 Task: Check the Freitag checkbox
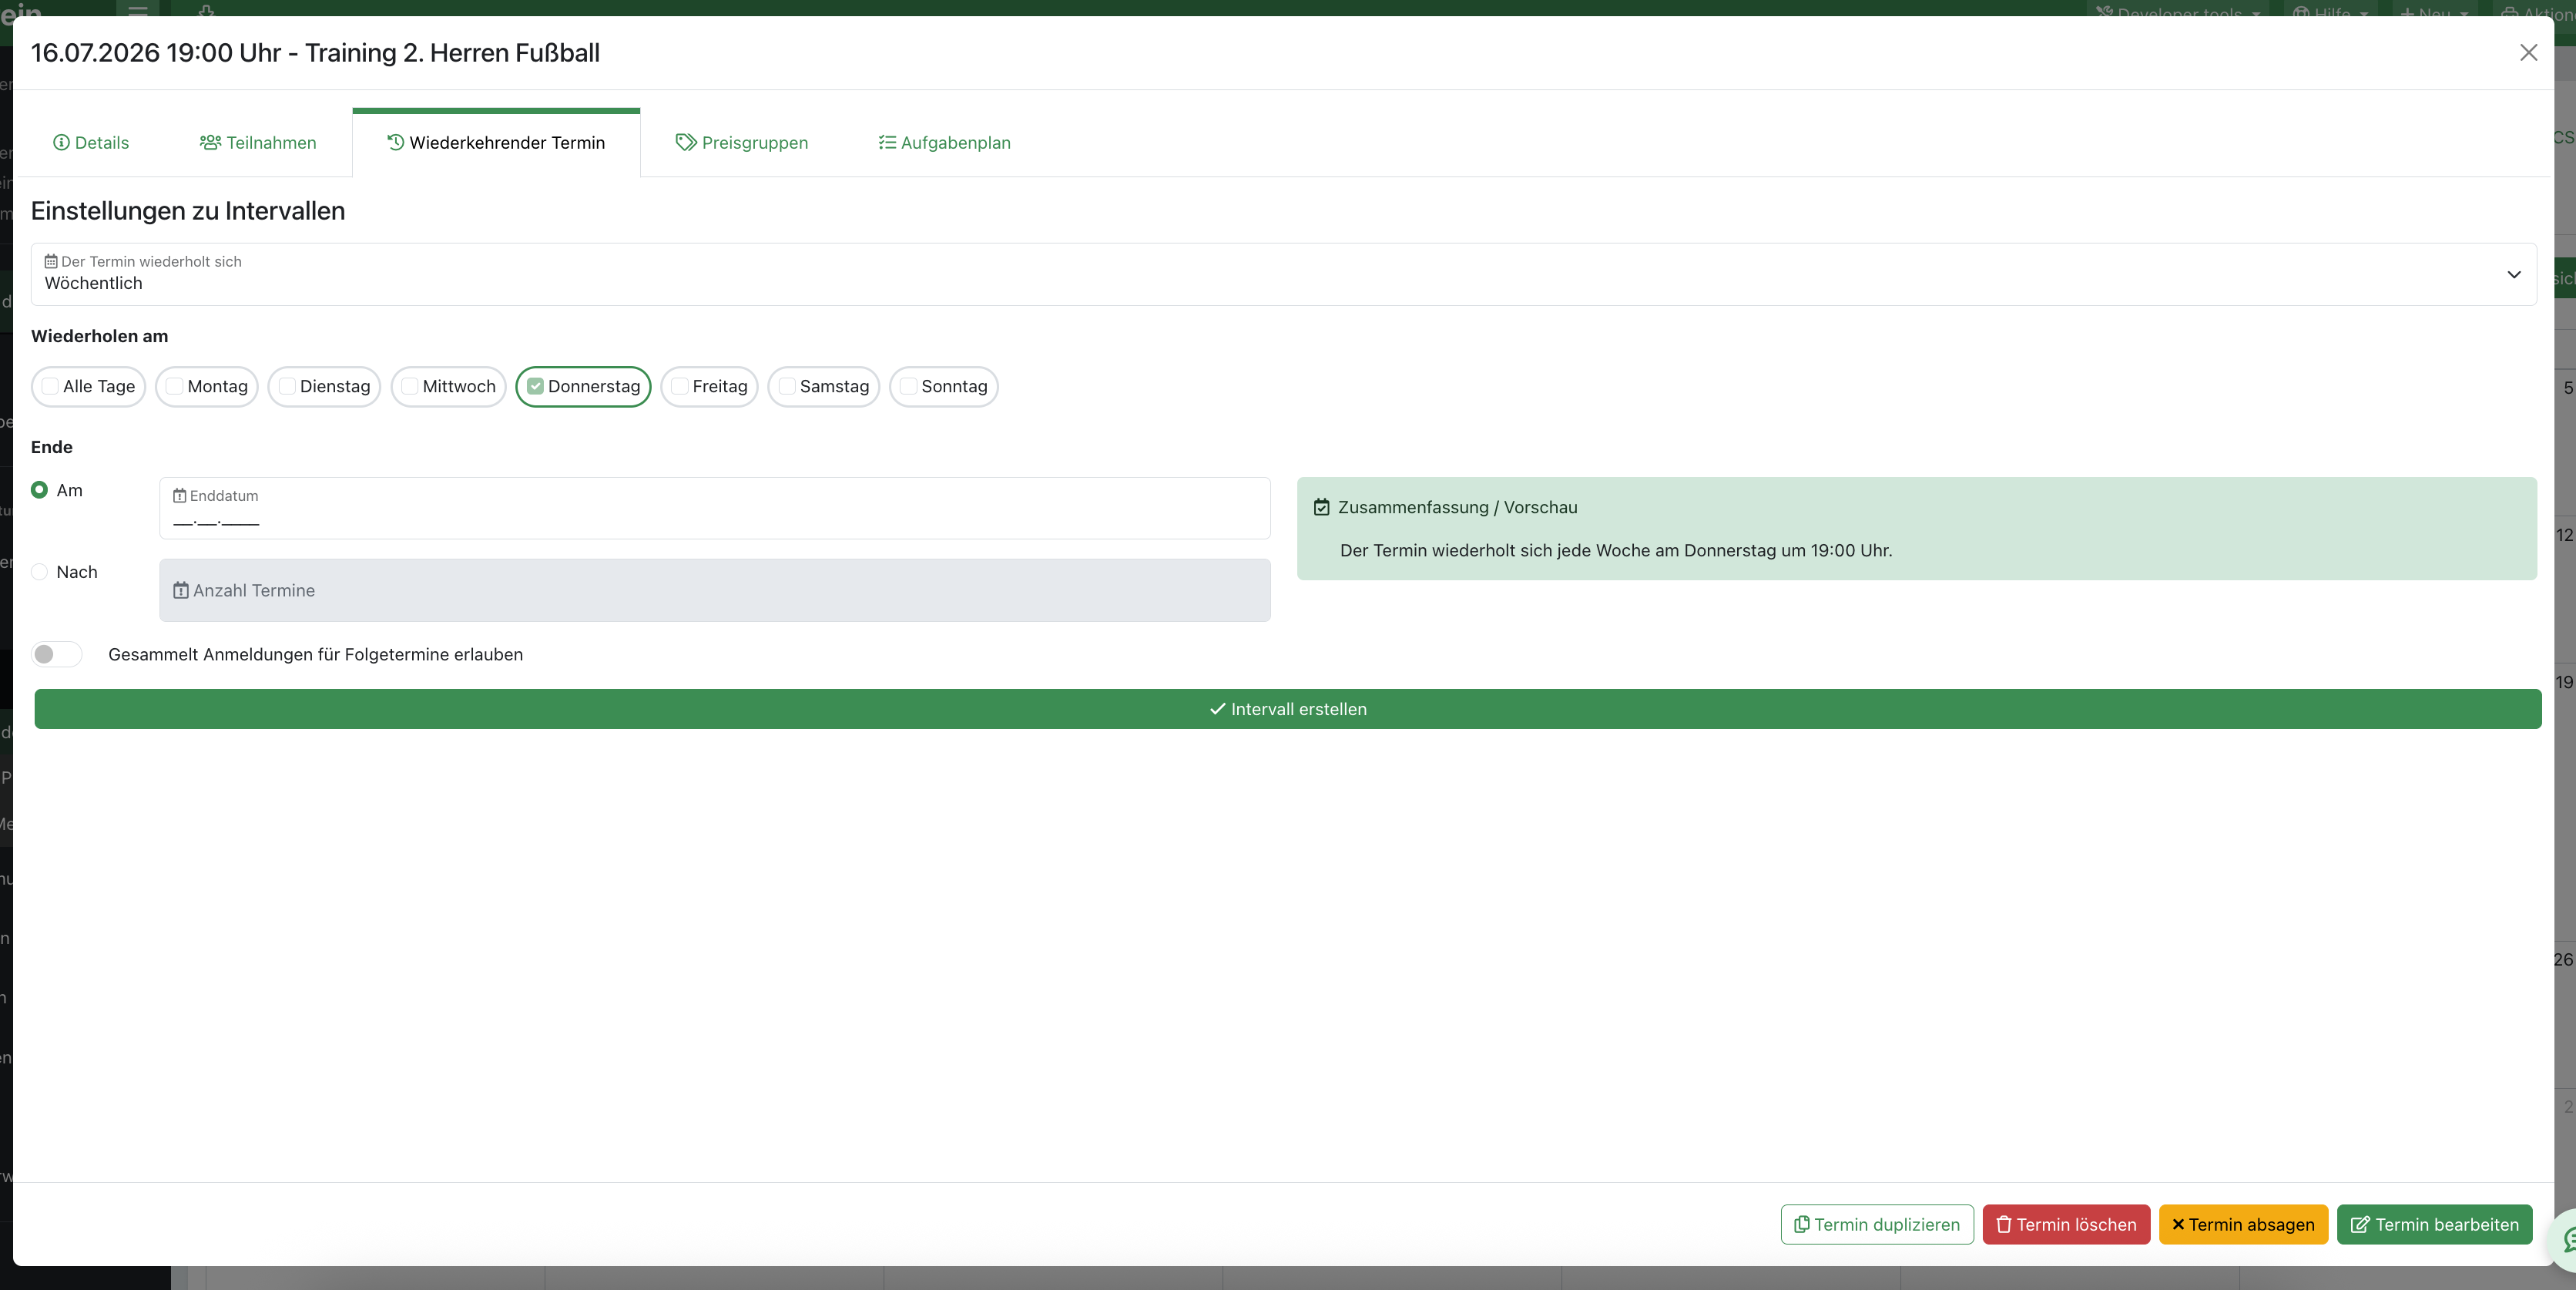tap(680, 386)
